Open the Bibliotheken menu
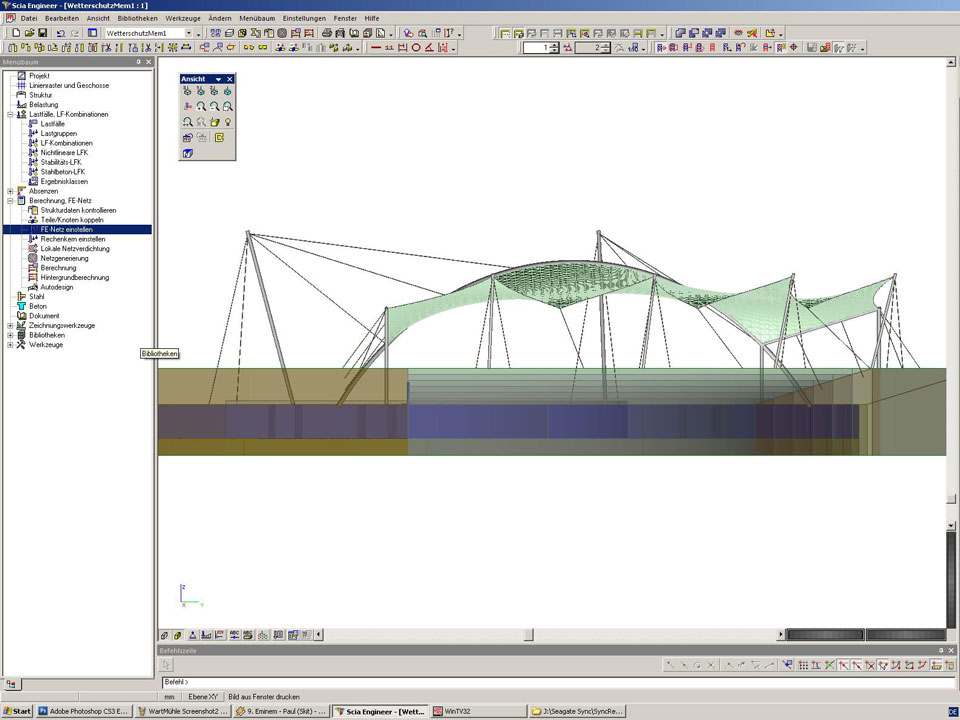Viewport: 960px width, 720px height. point(135,18)
